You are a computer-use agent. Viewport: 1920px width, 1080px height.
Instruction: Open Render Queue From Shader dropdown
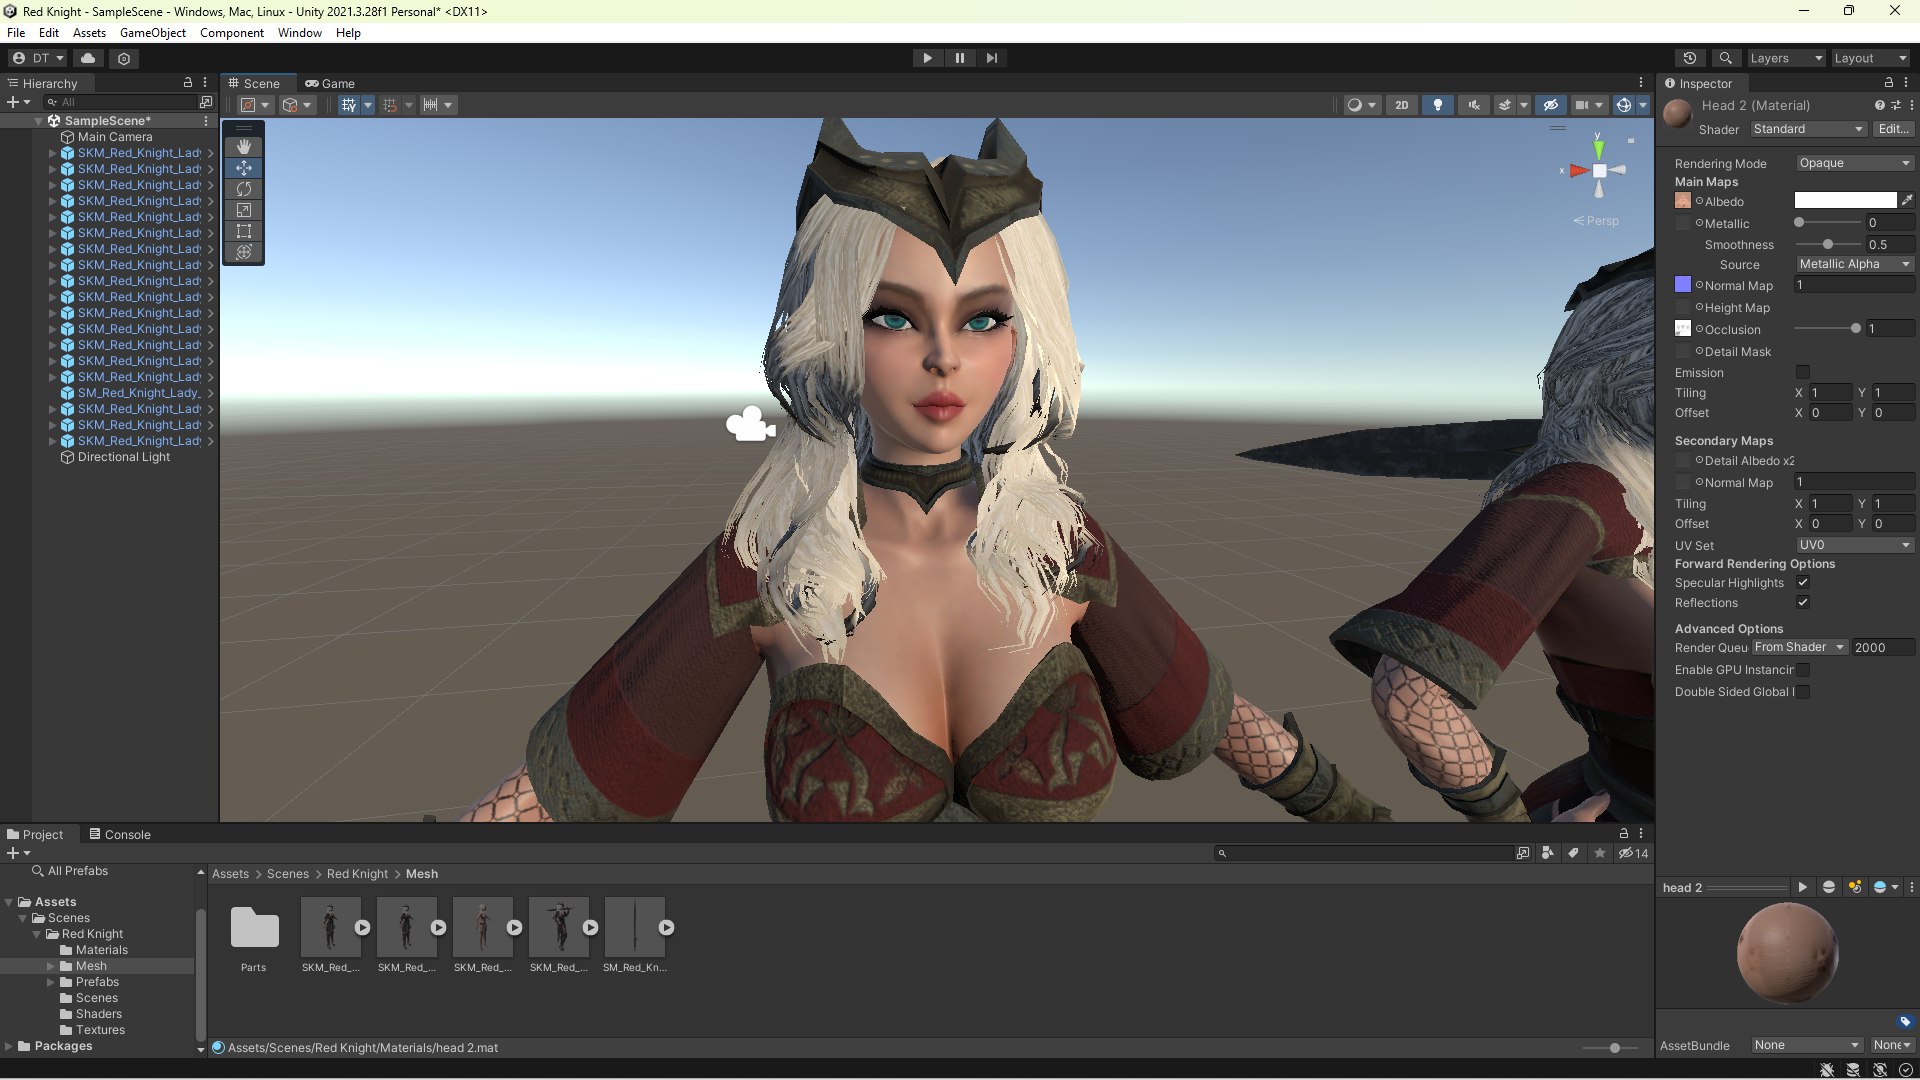(1799, 648)
